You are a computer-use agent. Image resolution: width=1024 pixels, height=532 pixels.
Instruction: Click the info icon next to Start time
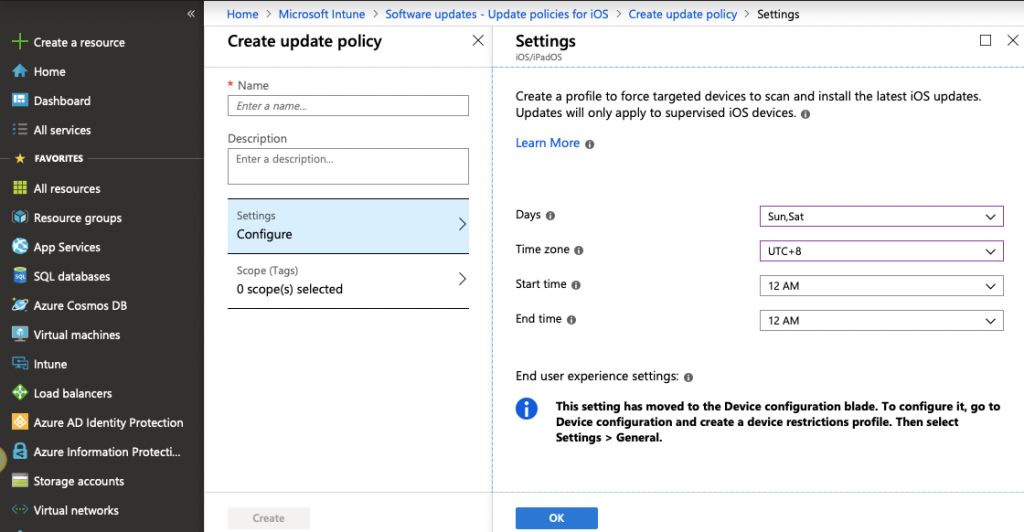[576, 285]
